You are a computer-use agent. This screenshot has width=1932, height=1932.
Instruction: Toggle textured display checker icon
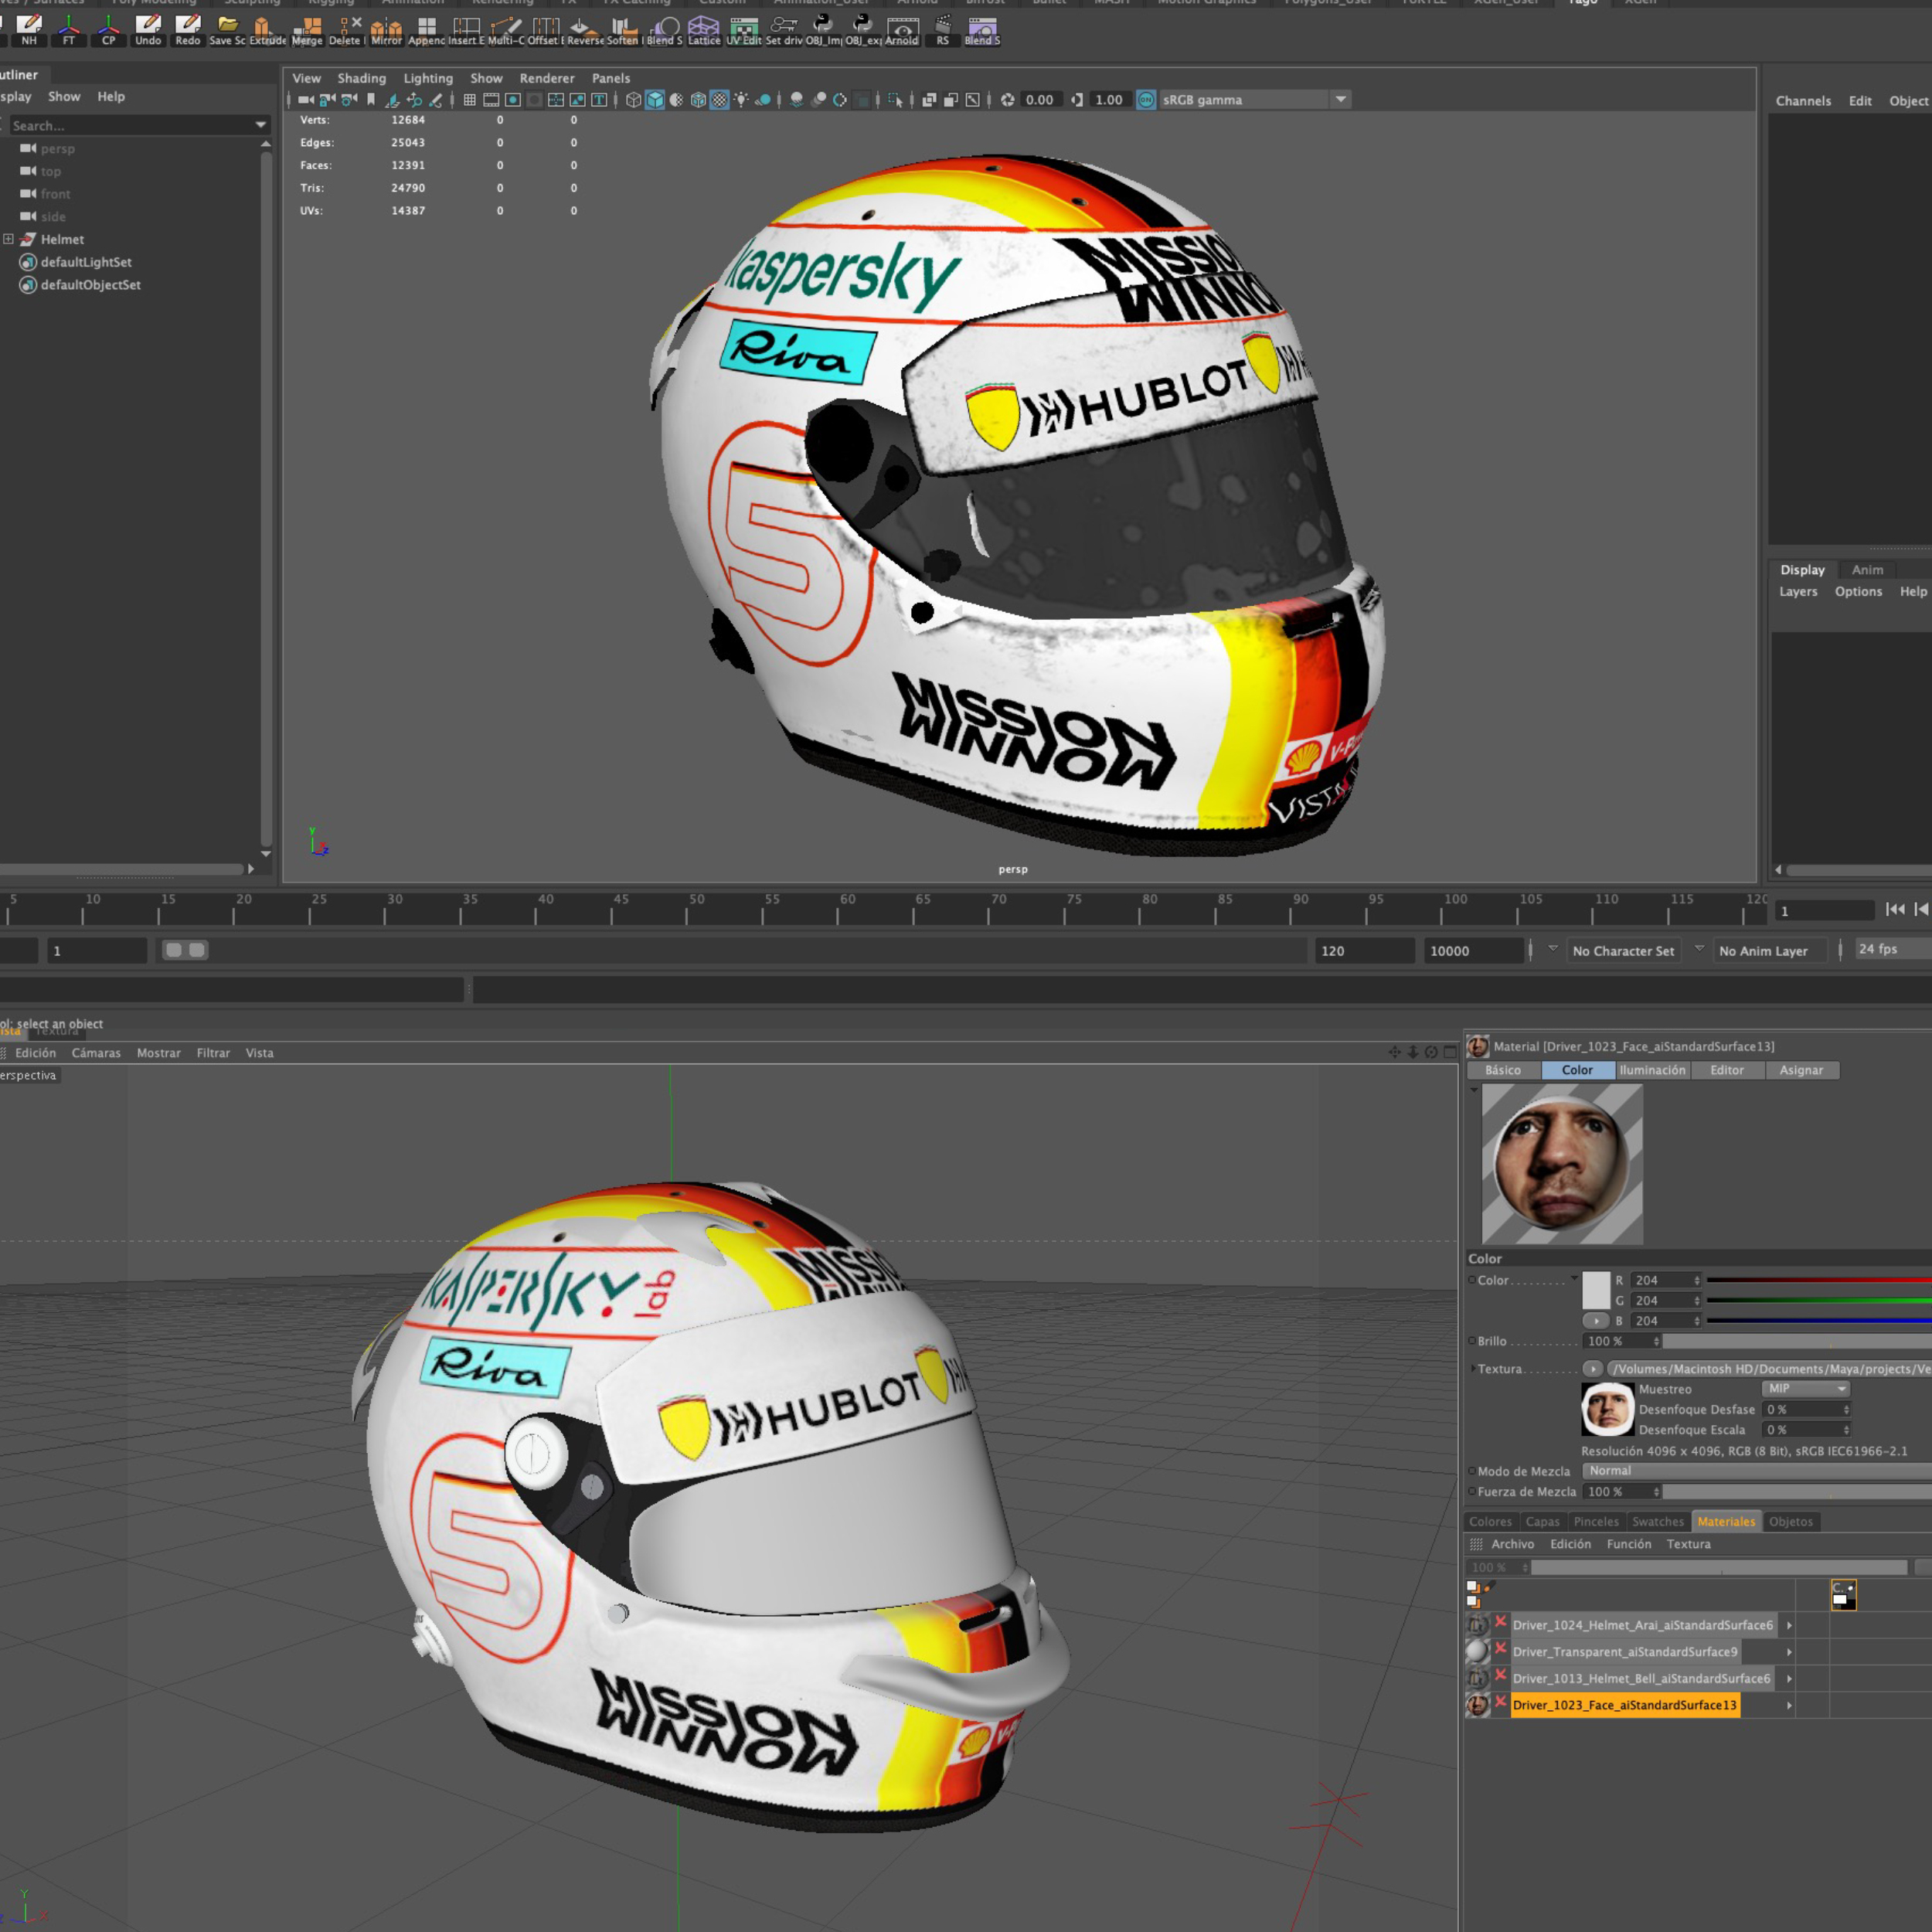pyautogui.click(x=720, y=100)
